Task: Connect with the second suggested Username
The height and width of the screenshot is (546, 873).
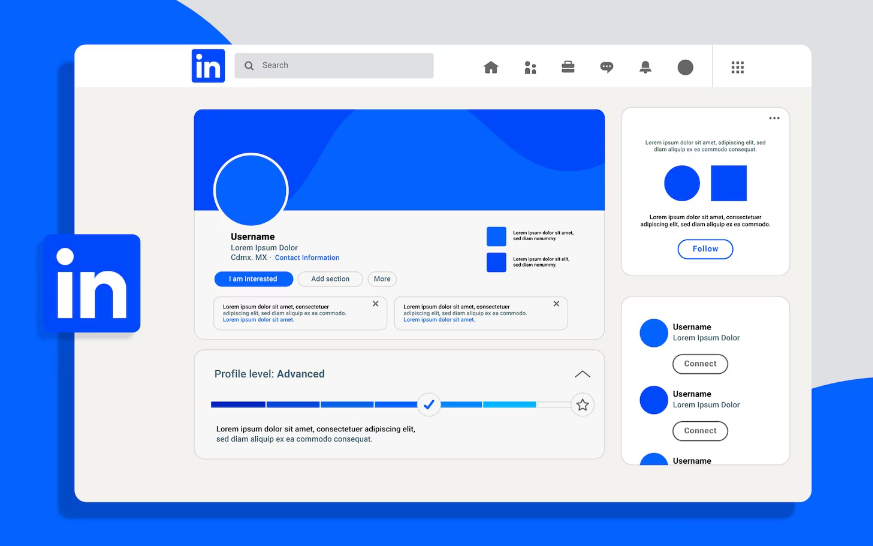Action: click(x=700, y=431)
